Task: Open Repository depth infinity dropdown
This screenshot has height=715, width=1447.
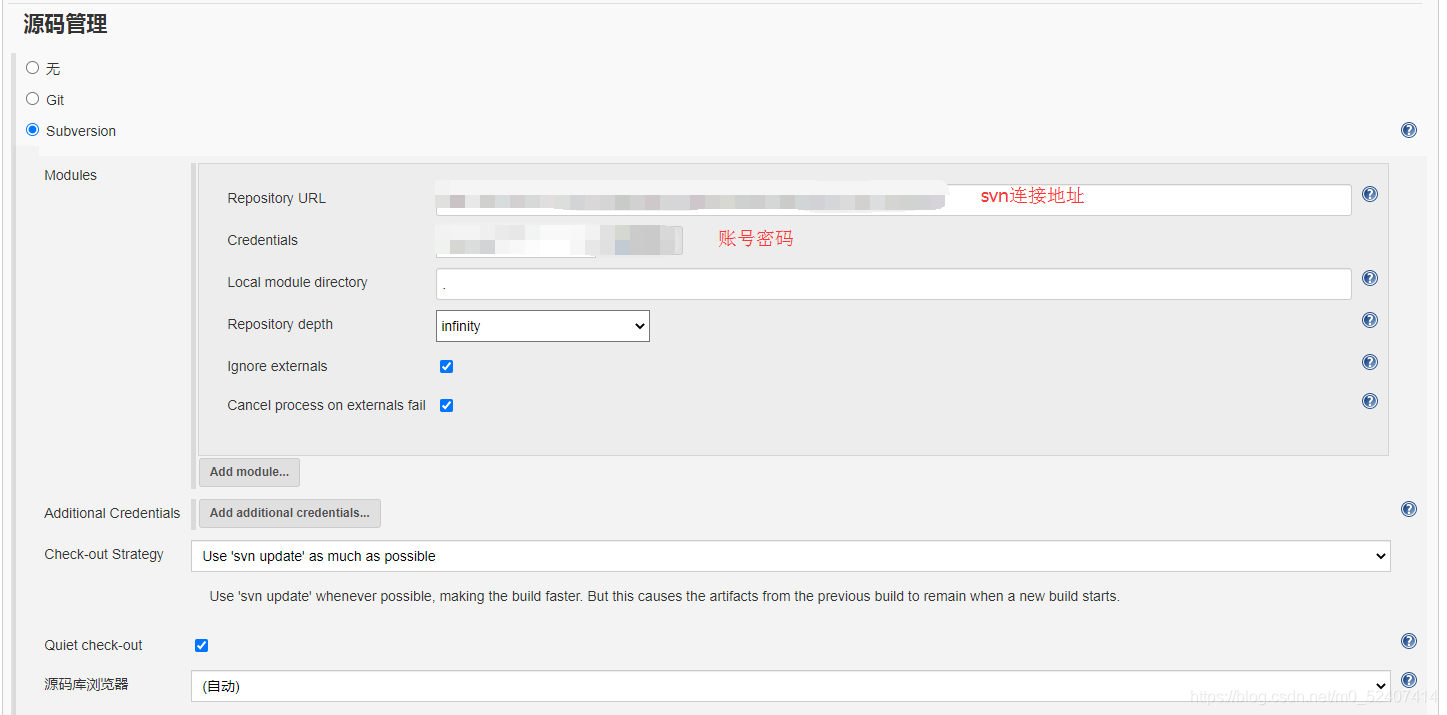Action: click(543, 326)
